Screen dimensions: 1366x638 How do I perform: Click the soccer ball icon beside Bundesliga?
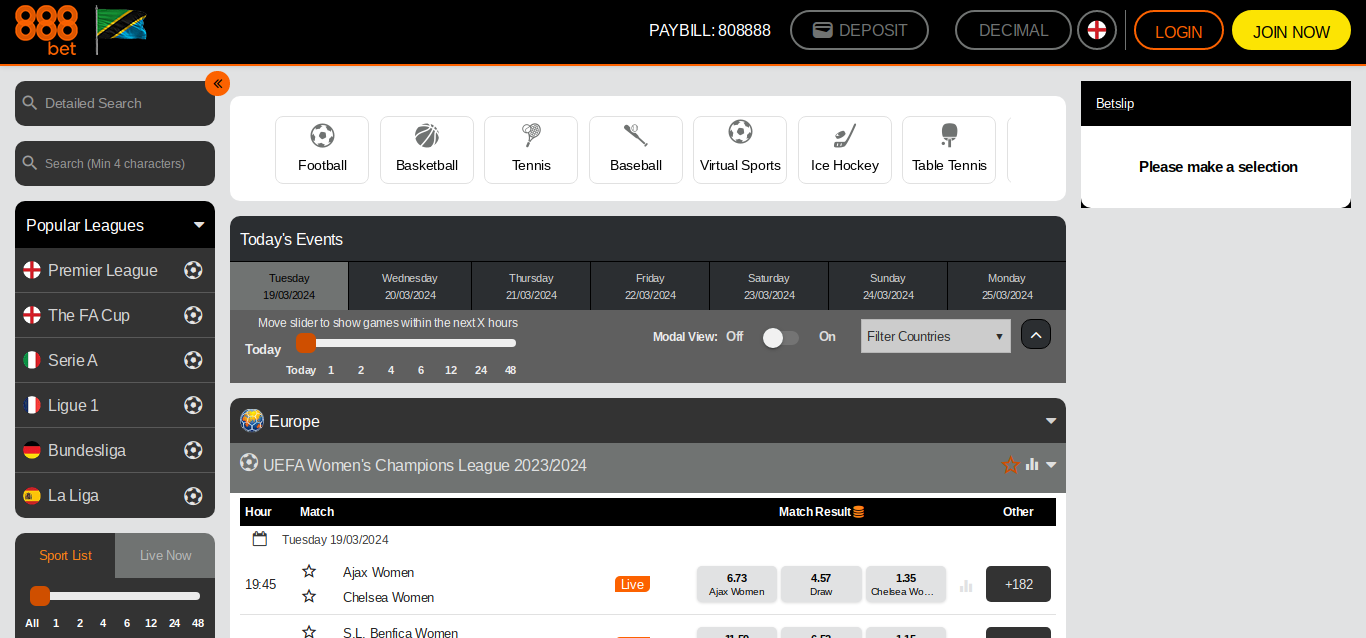pyautogui.click(x=194, y=450)
